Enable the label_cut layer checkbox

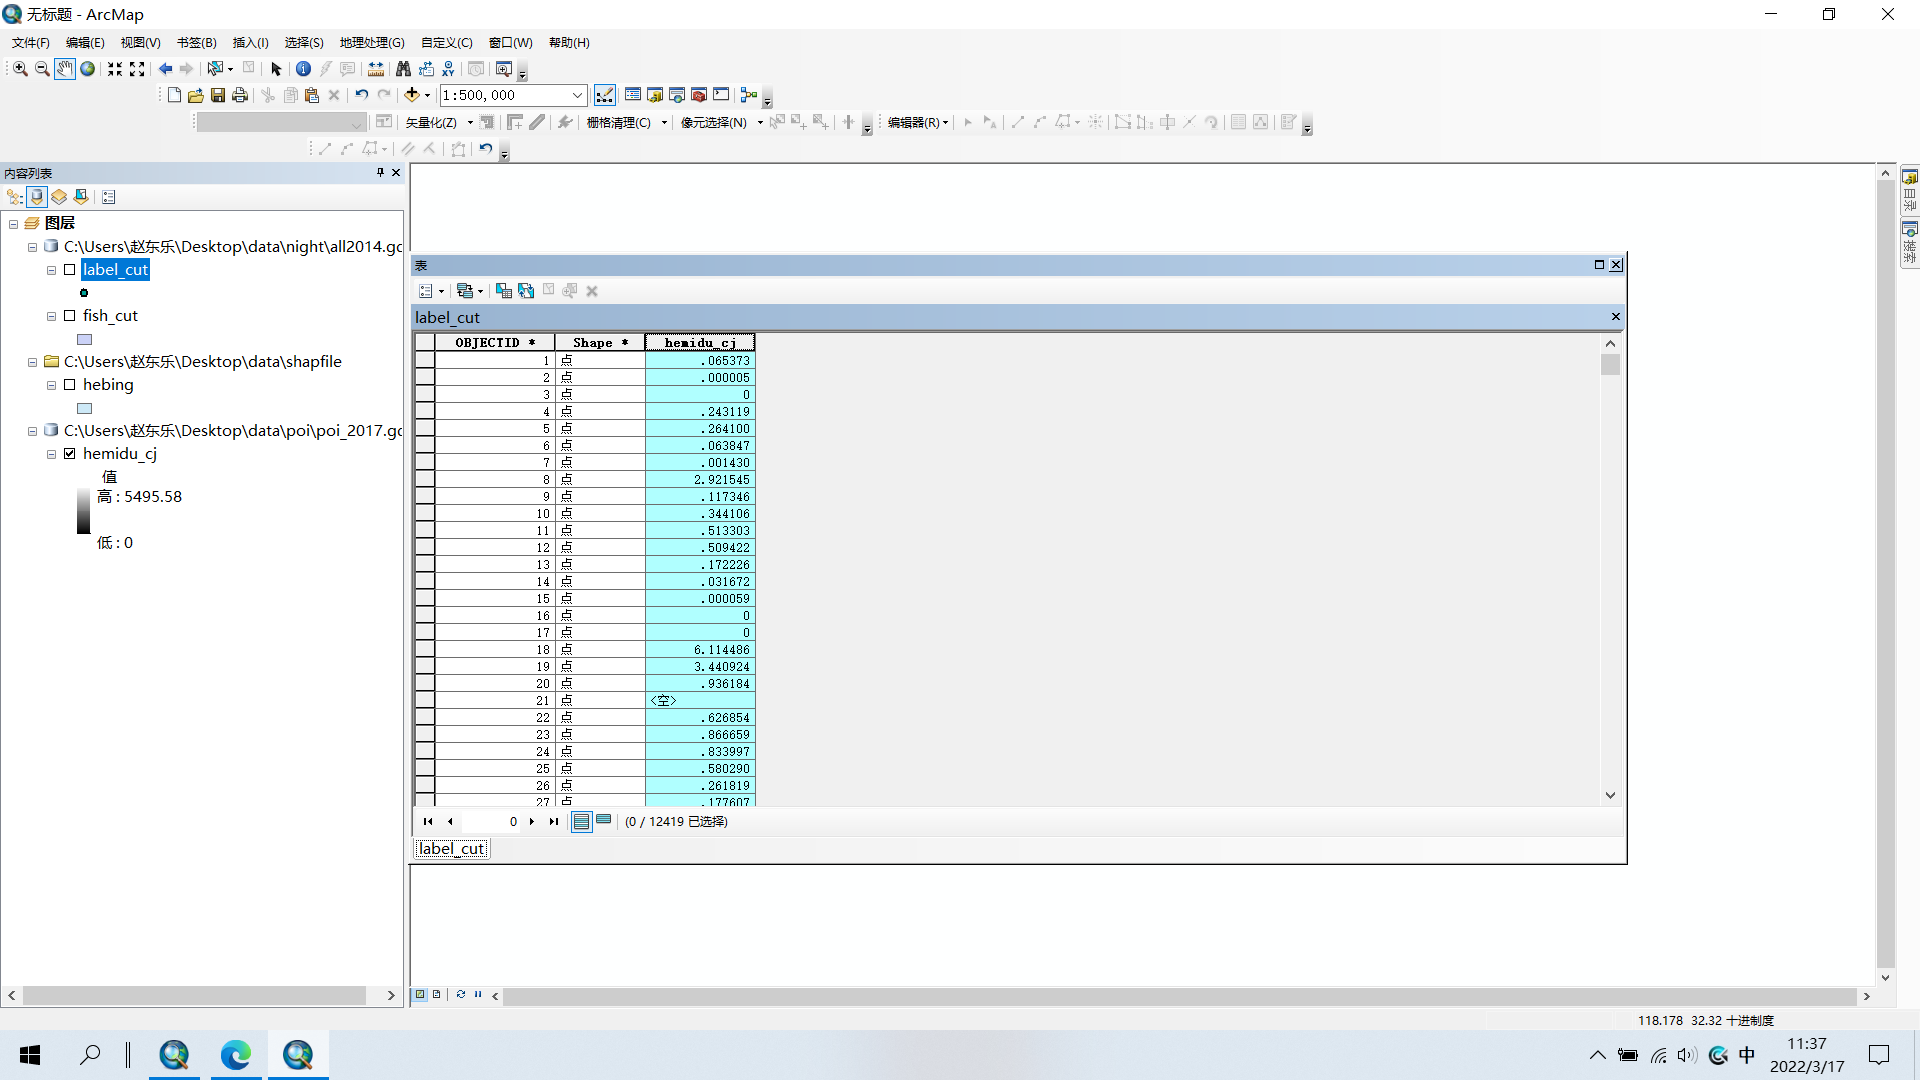[x=70, y=270]
